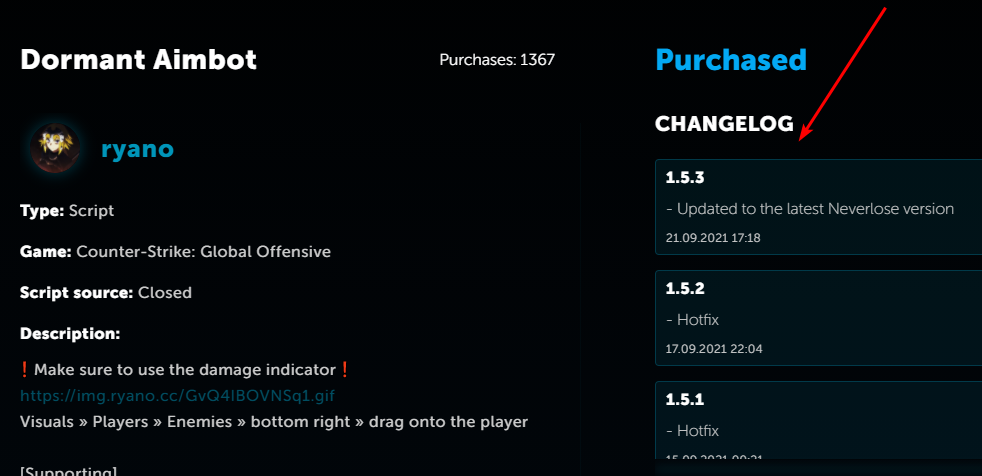Click ryano's profile avatar image
Viewport: 982px width, 476px height.
tap(48, 149)
